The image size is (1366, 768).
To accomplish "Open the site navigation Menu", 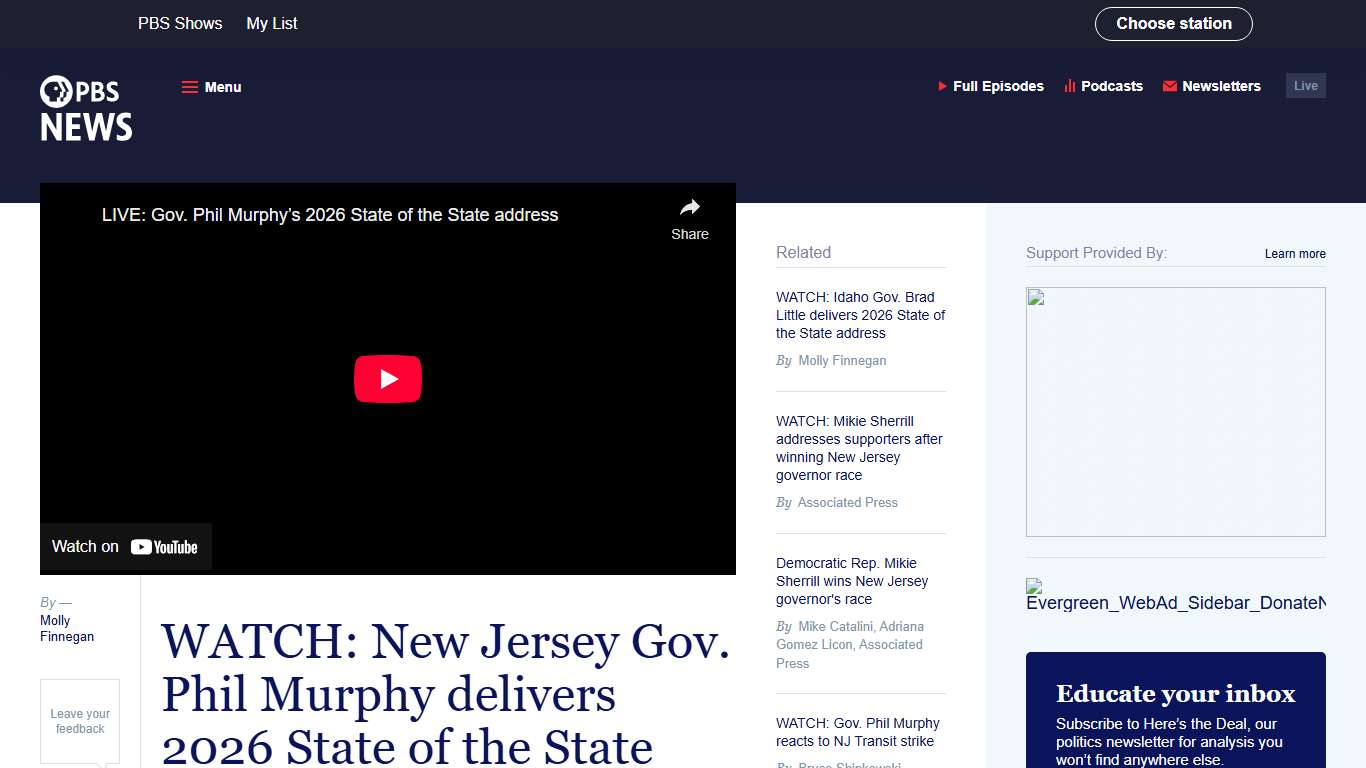I will pos(211,87).
